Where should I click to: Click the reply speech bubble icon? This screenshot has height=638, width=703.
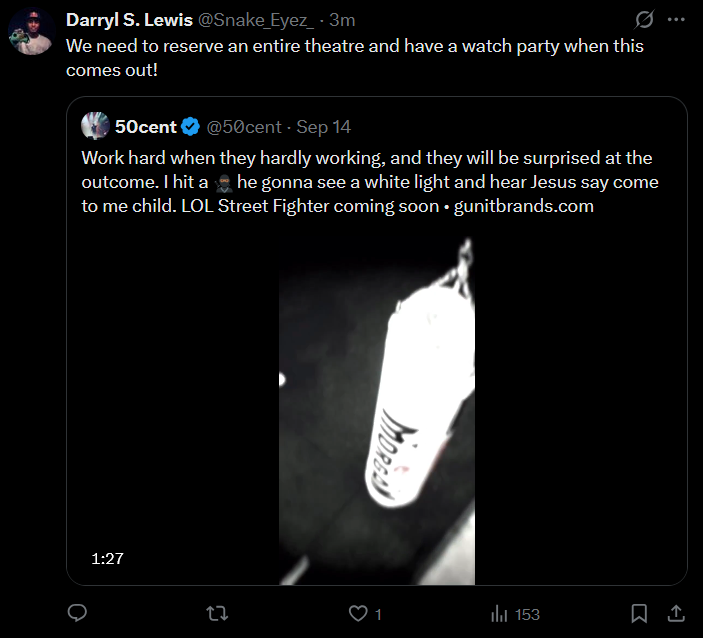77,614
